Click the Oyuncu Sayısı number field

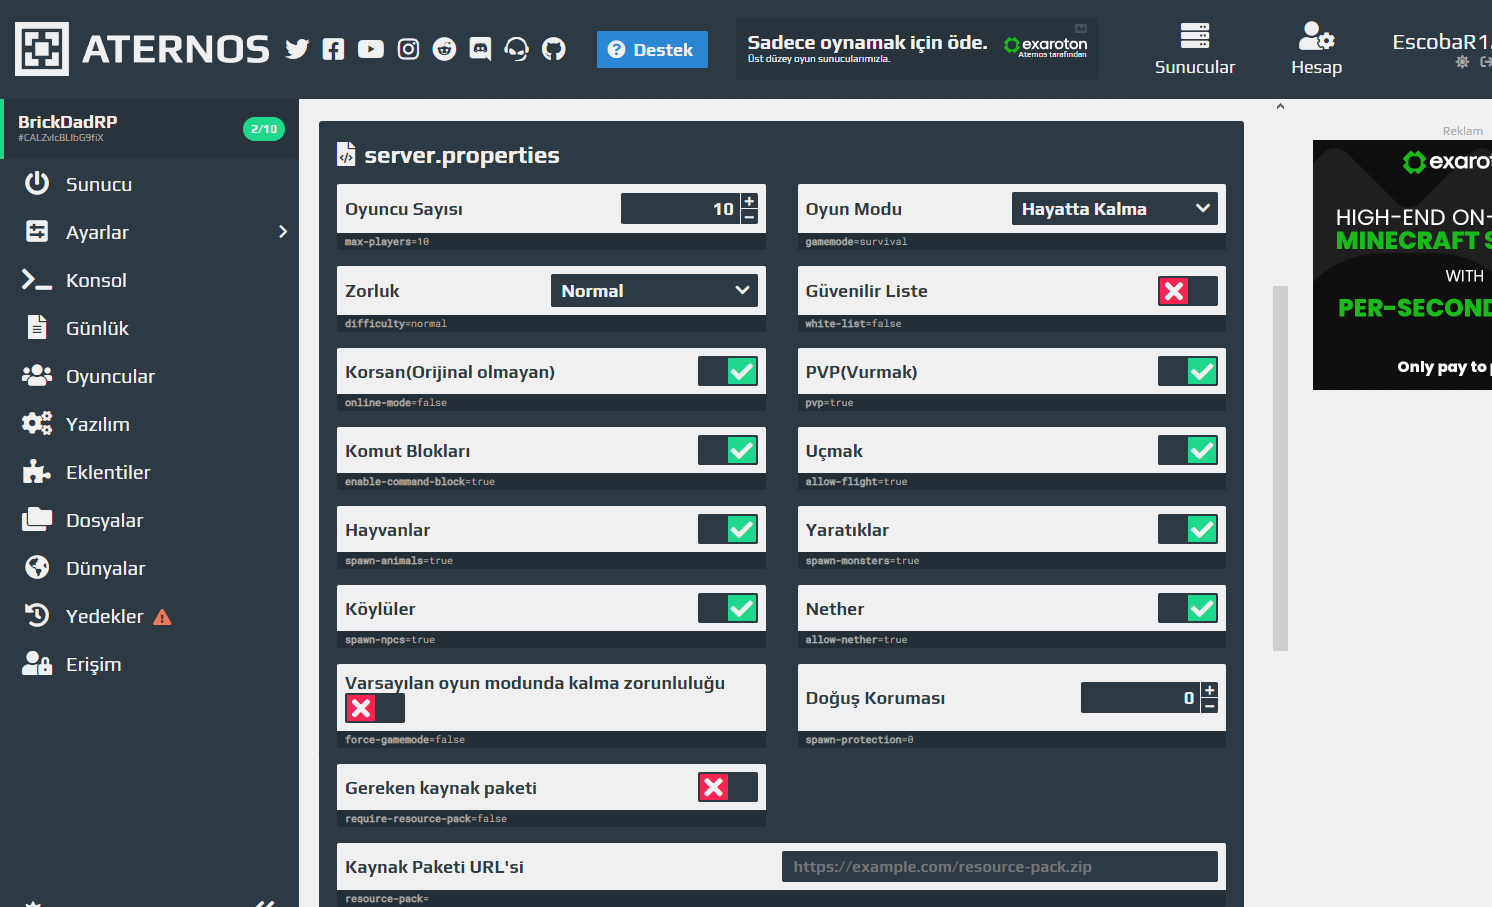coord(680,209)
